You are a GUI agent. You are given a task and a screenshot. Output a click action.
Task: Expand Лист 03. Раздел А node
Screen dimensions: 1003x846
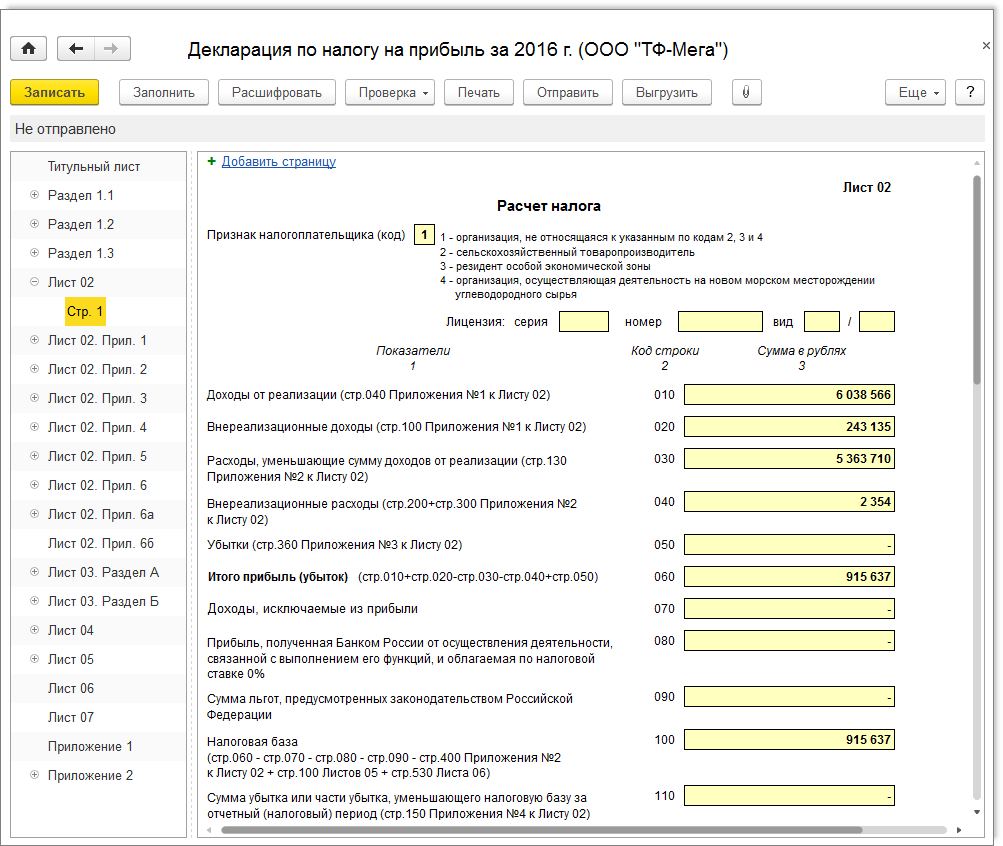[35, 572]
